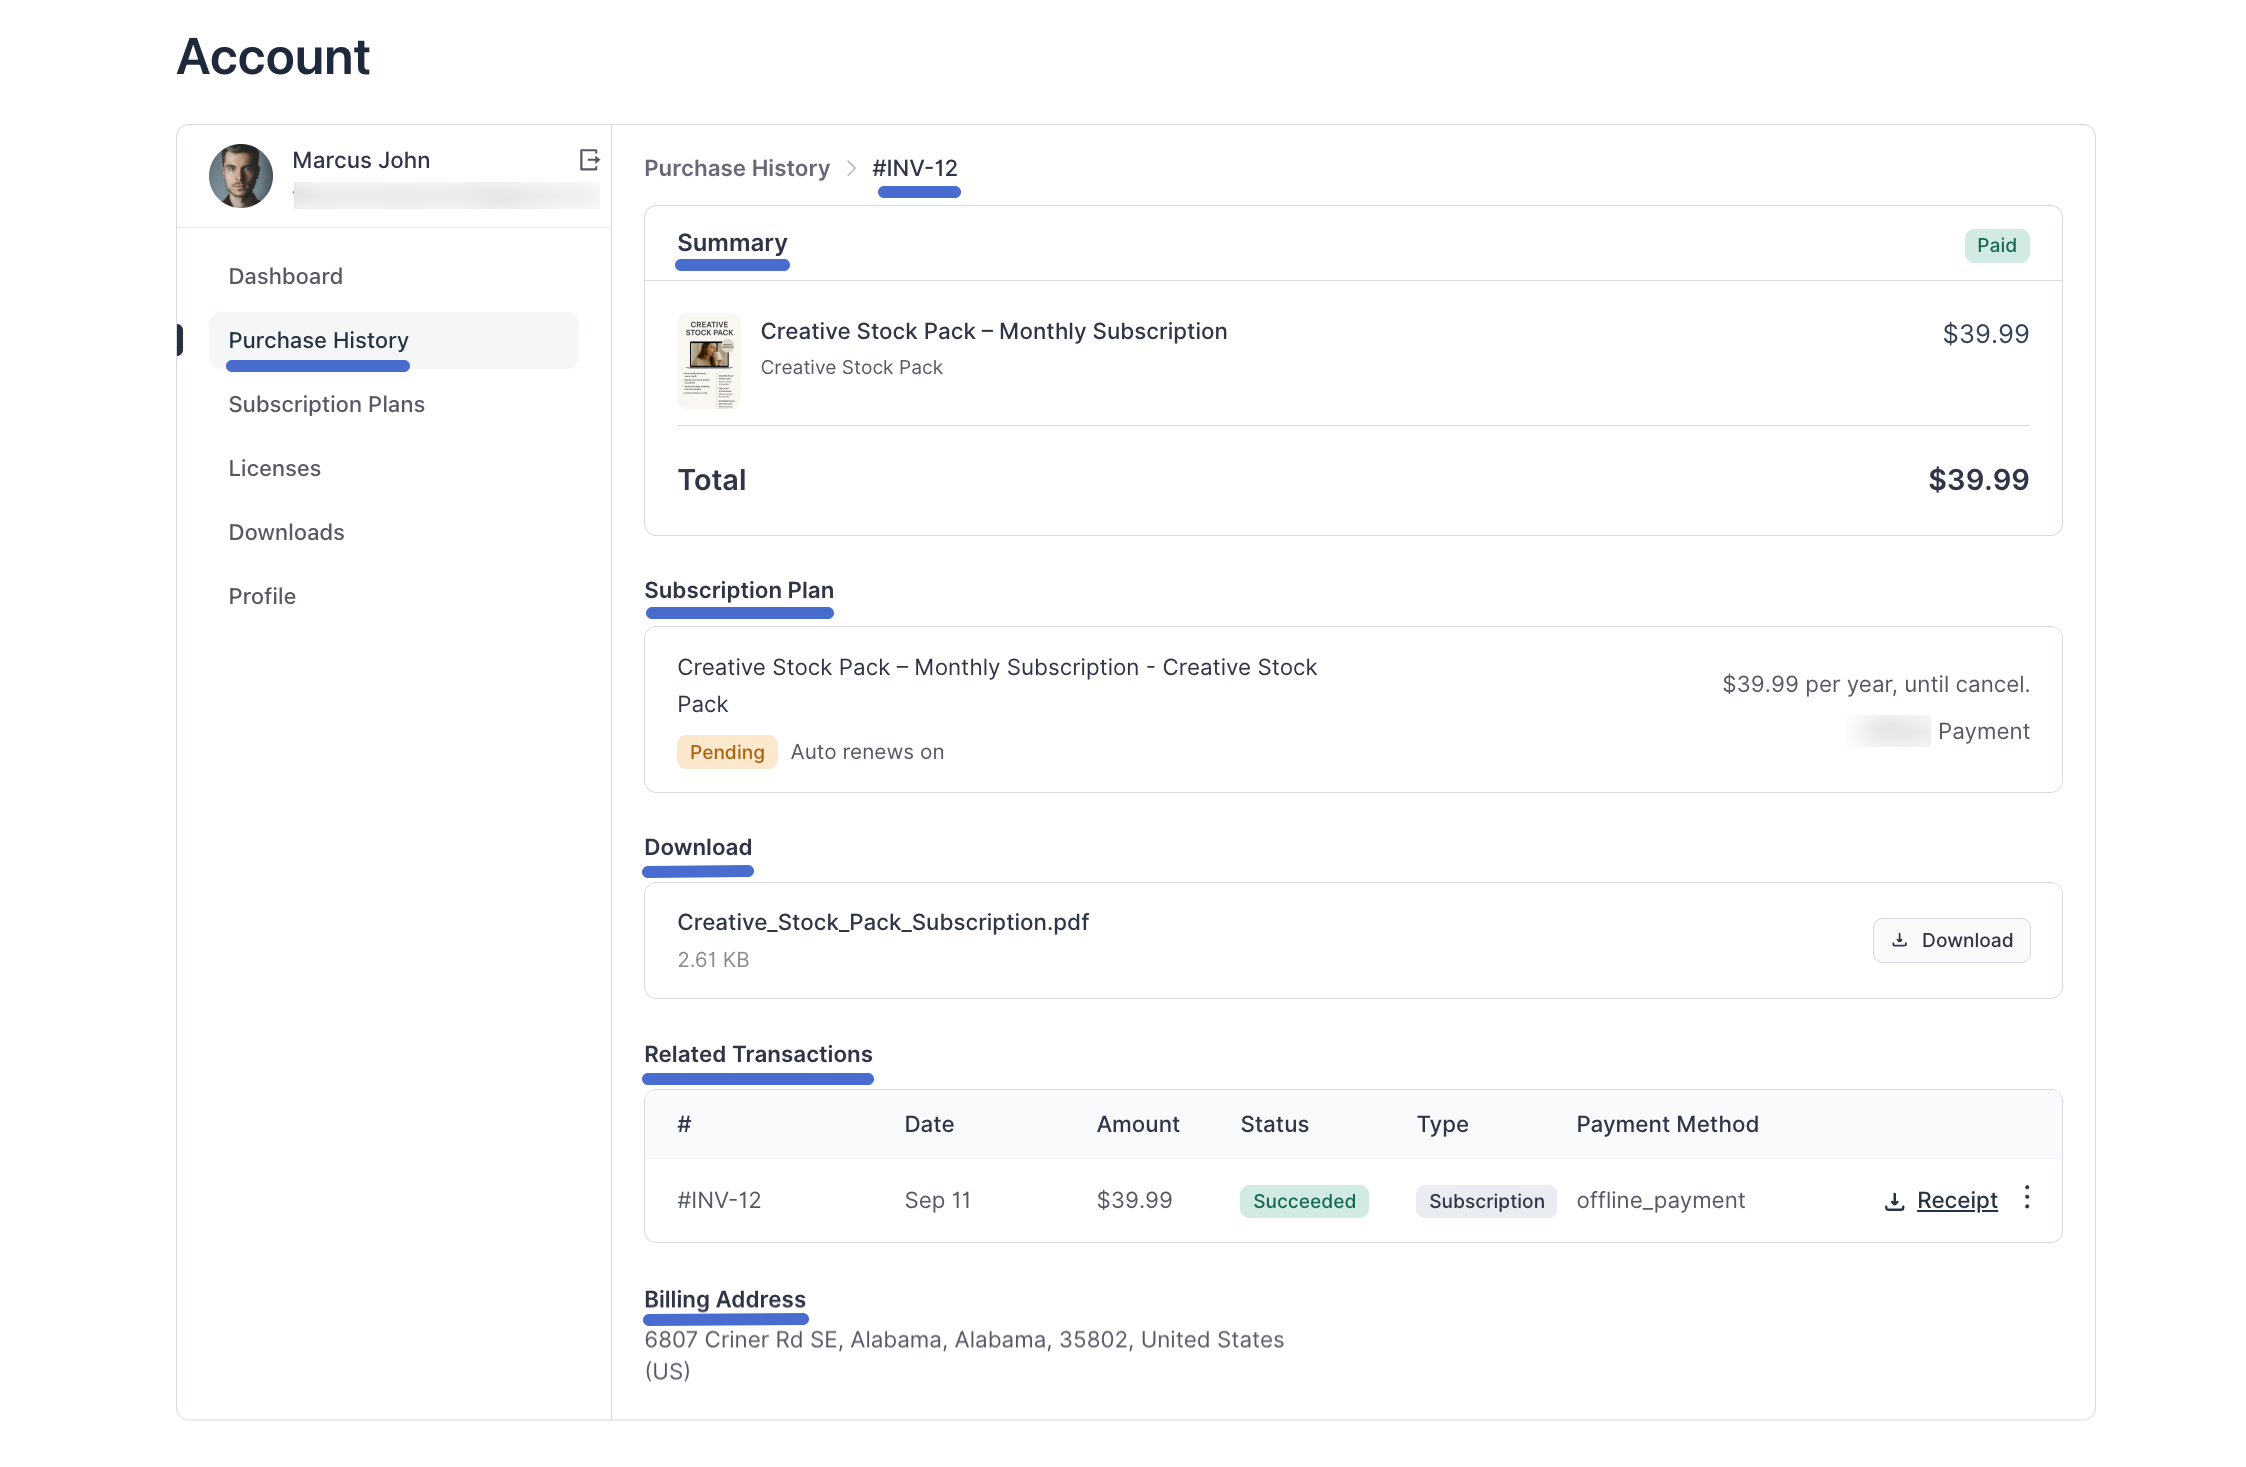Image resolution: width=2246 pixels, height=1467 pixels.
Task: Click the download arrow icon beside Receipt
Action: point(1894,1201)
